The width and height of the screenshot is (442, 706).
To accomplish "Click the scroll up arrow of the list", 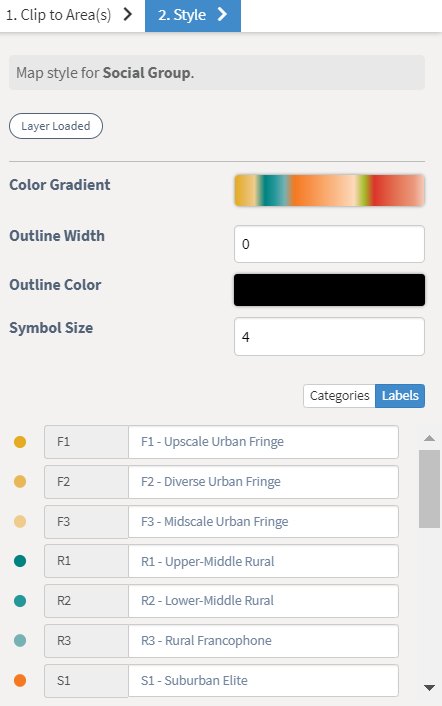I will point(429,438).
